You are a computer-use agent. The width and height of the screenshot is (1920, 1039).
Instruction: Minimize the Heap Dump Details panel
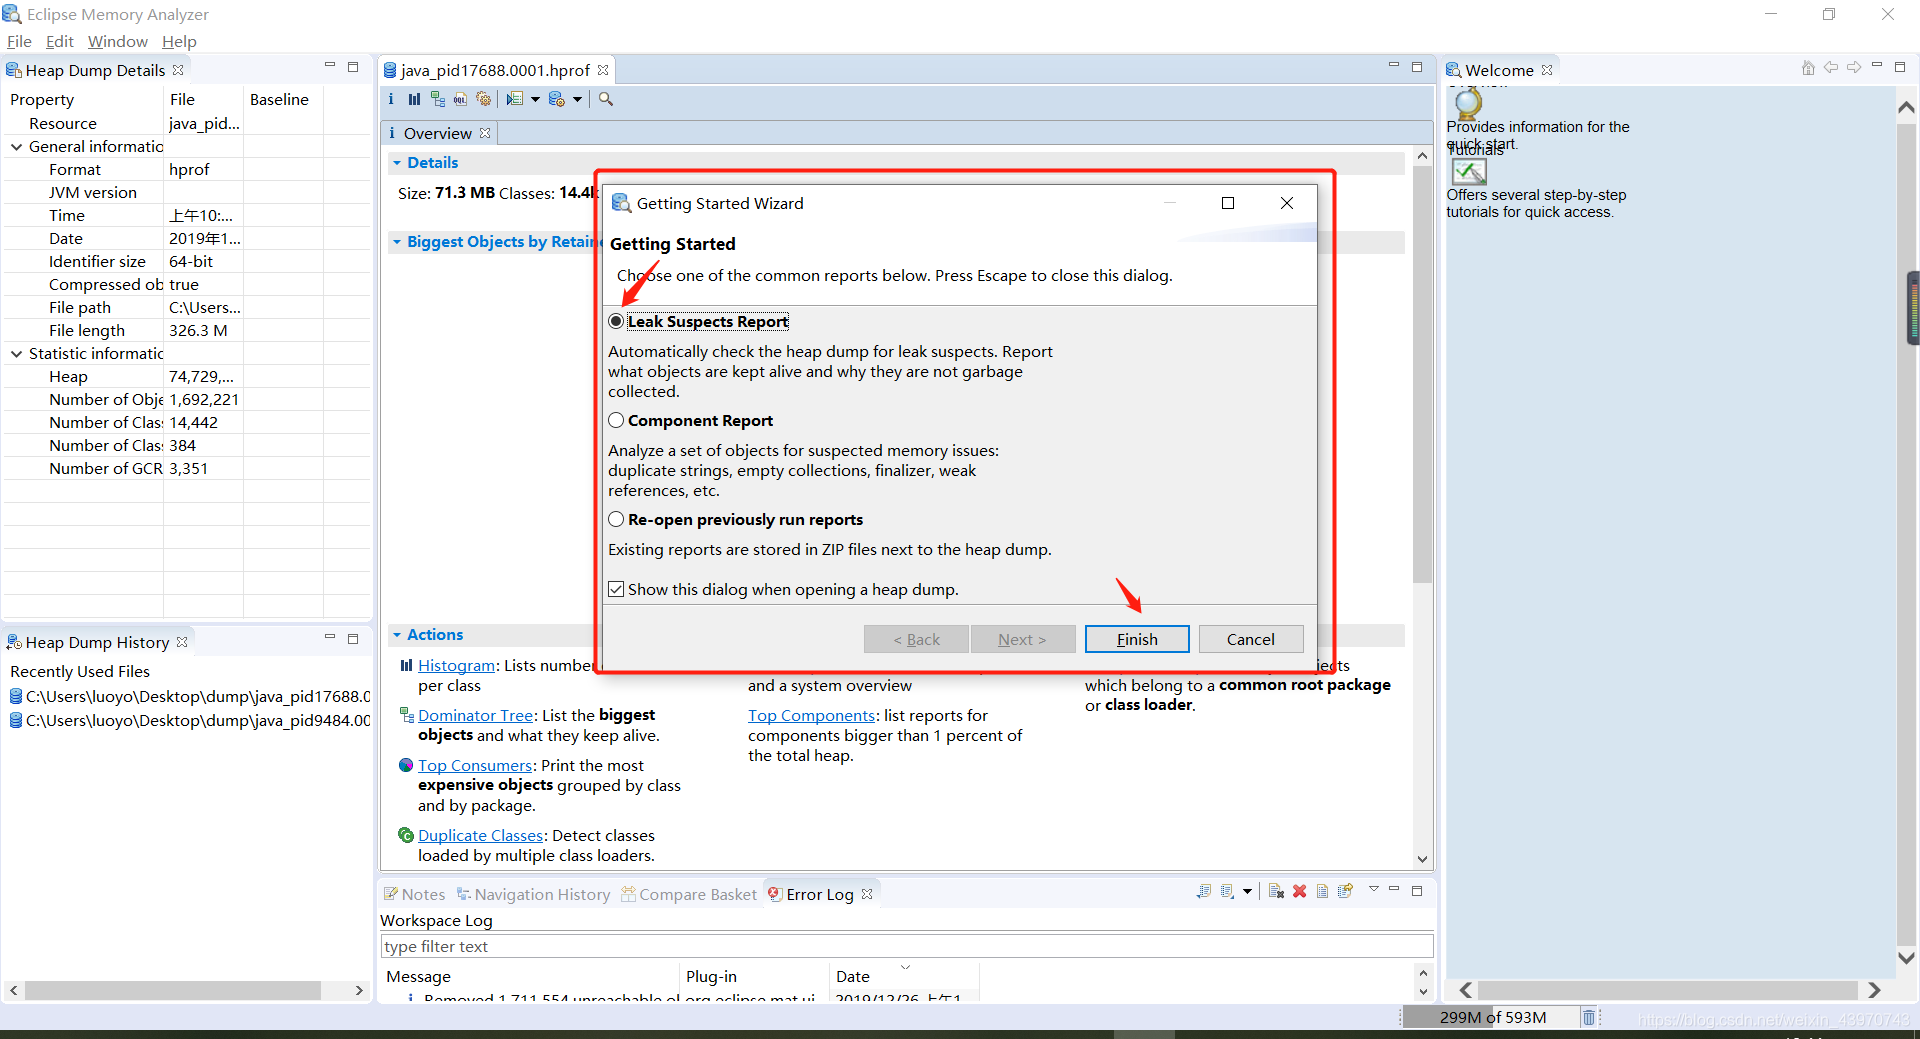(330, 66)
